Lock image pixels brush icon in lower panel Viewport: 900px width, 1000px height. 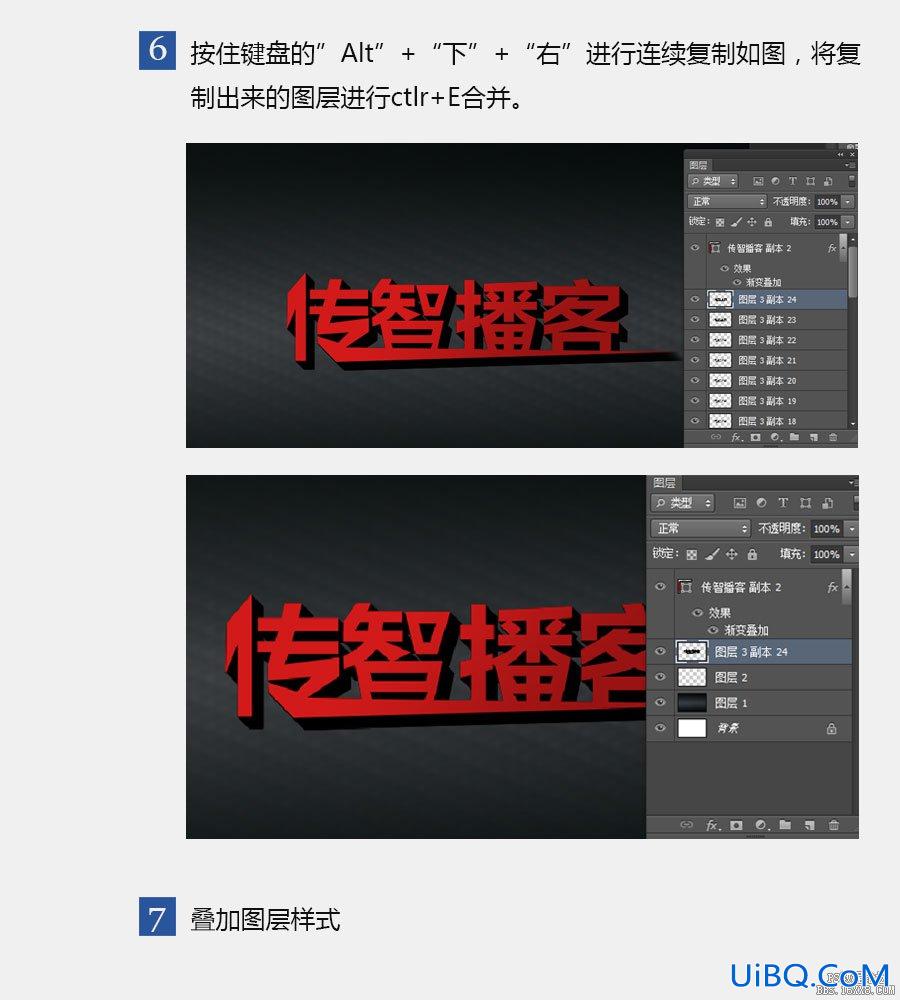712,554
